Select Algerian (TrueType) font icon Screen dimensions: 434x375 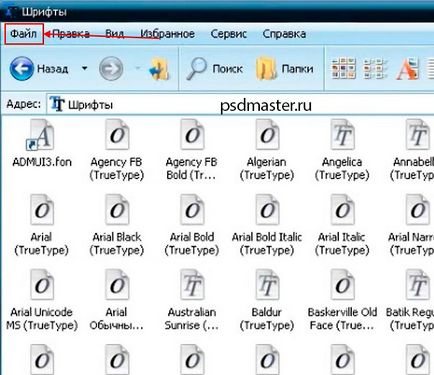tap(267, 135)
